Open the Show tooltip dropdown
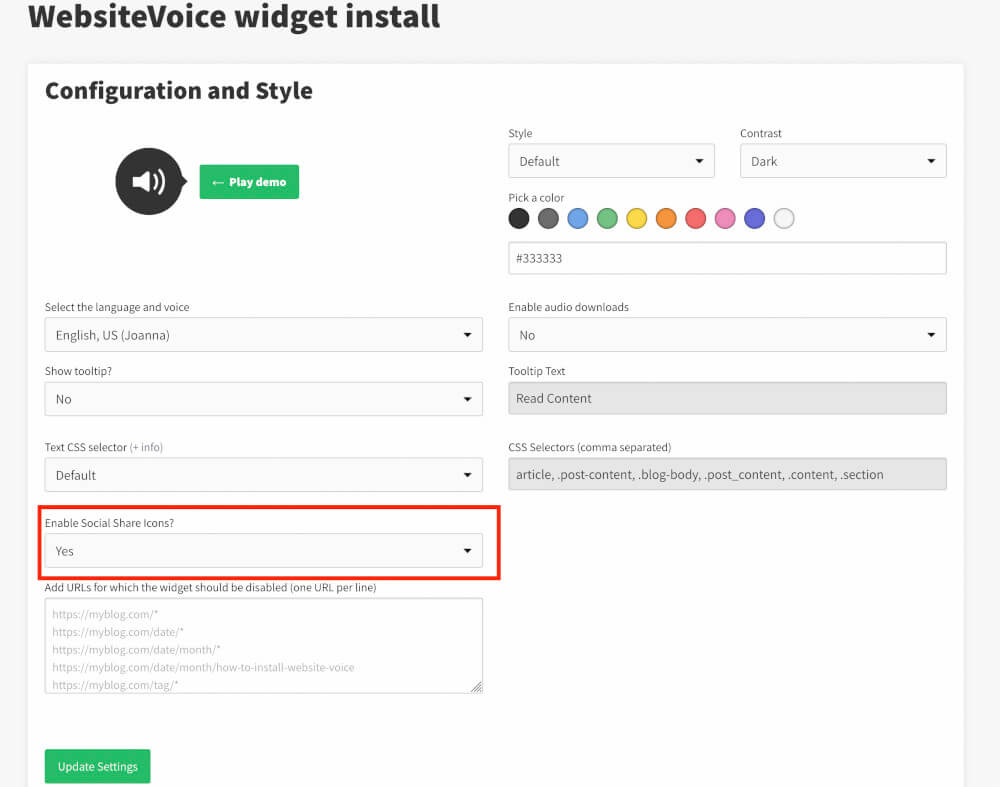 263,399
